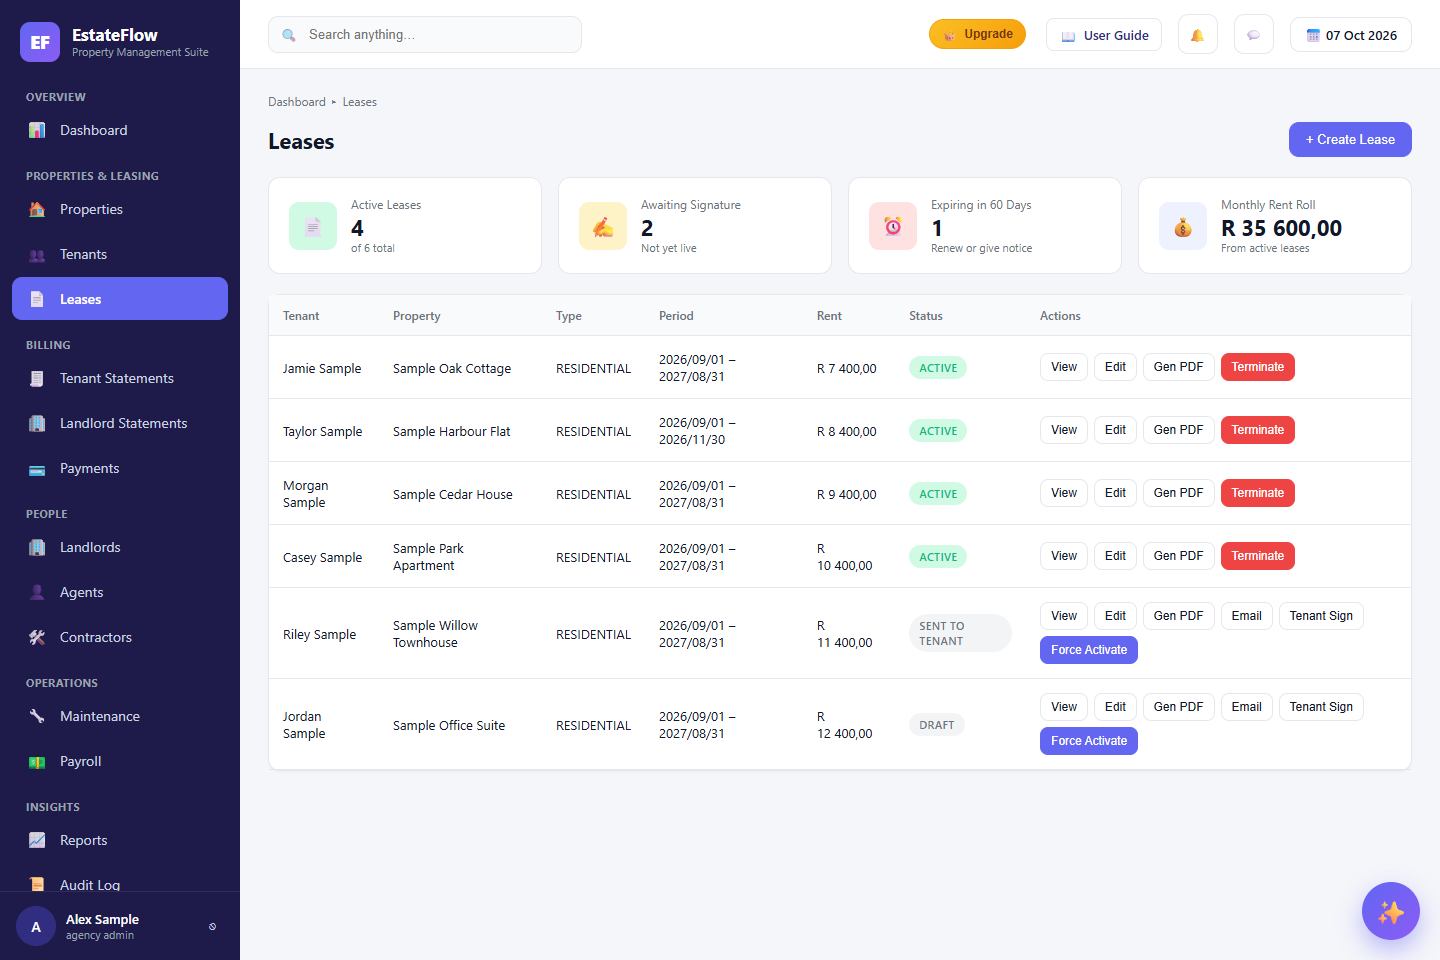Click the Dashboard chart icon in sidebar

pos(37,130)
